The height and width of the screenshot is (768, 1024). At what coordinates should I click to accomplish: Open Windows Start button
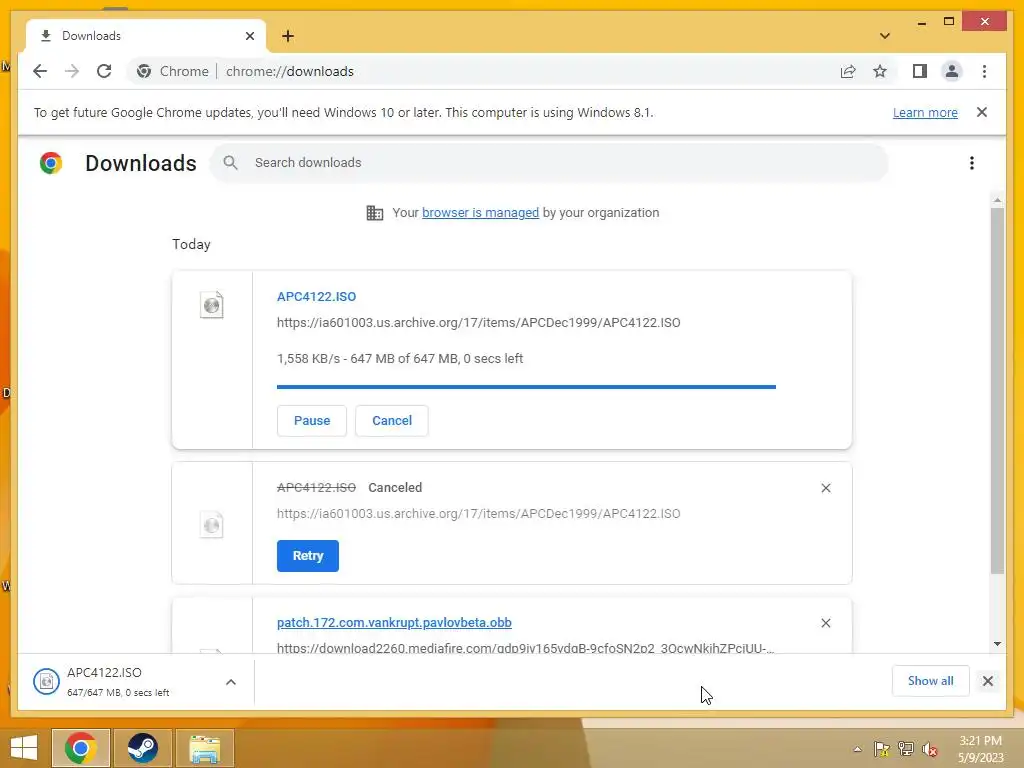(x=24, y=748)
